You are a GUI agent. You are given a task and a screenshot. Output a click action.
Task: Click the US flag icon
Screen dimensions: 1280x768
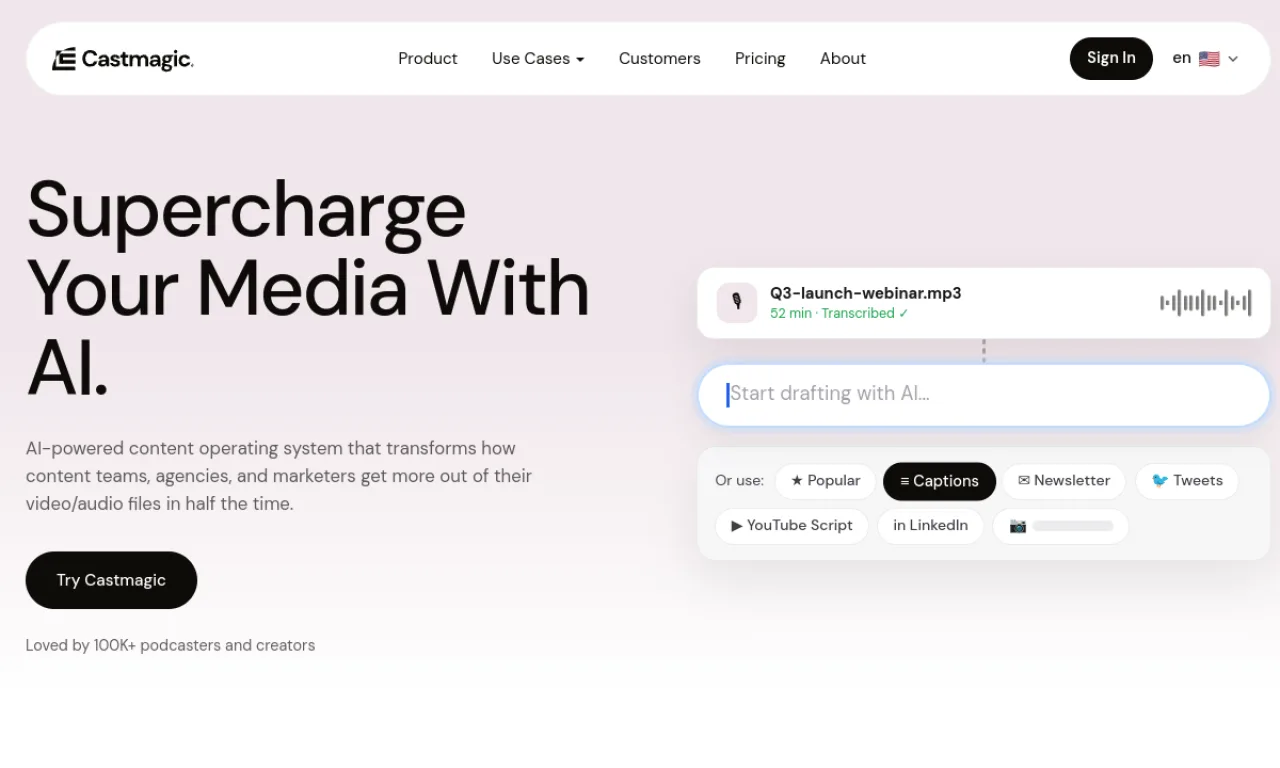tap(1209, 59)
